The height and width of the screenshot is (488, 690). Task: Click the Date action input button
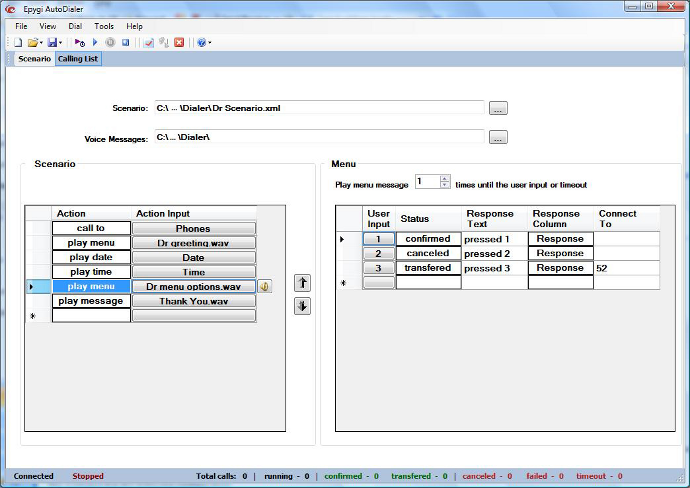(193, 257)
